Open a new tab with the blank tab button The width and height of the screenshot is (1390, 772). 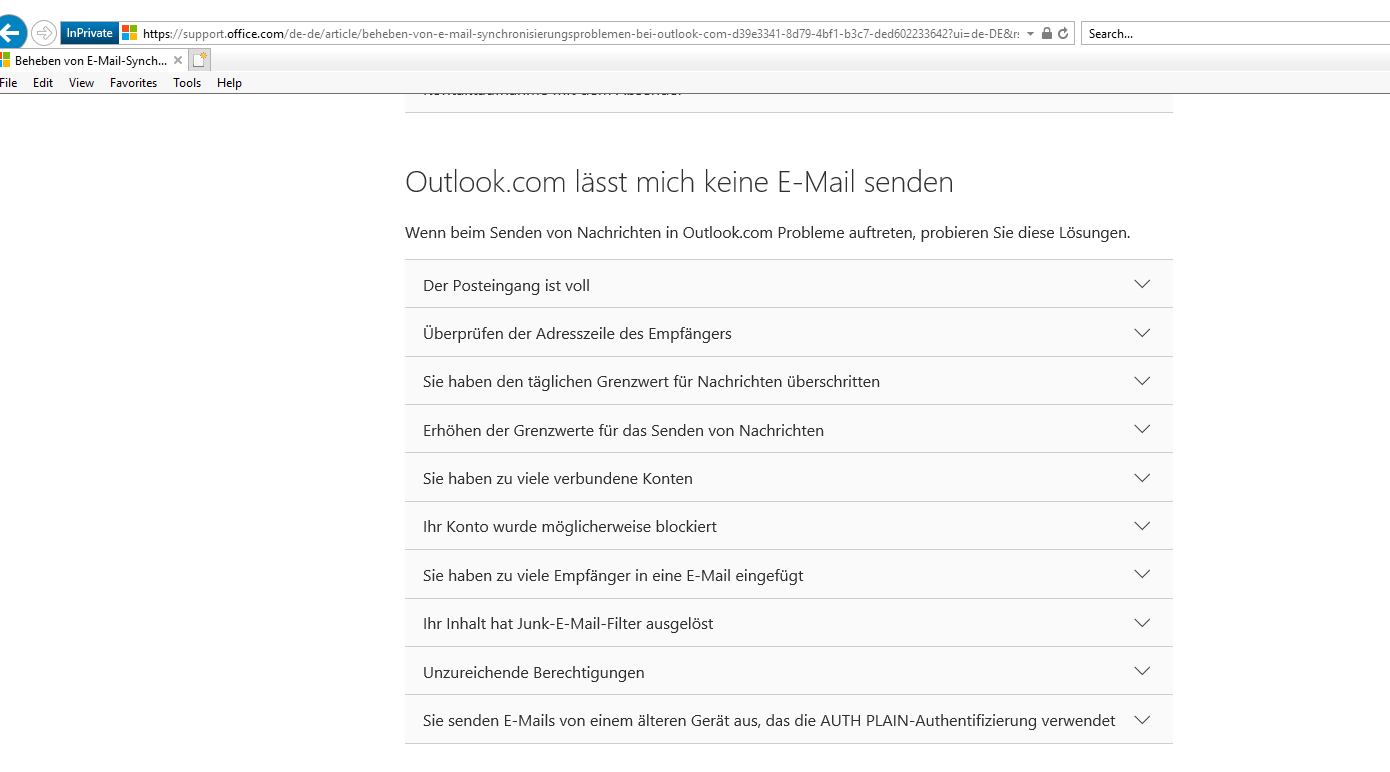click(x=200, y=60)
